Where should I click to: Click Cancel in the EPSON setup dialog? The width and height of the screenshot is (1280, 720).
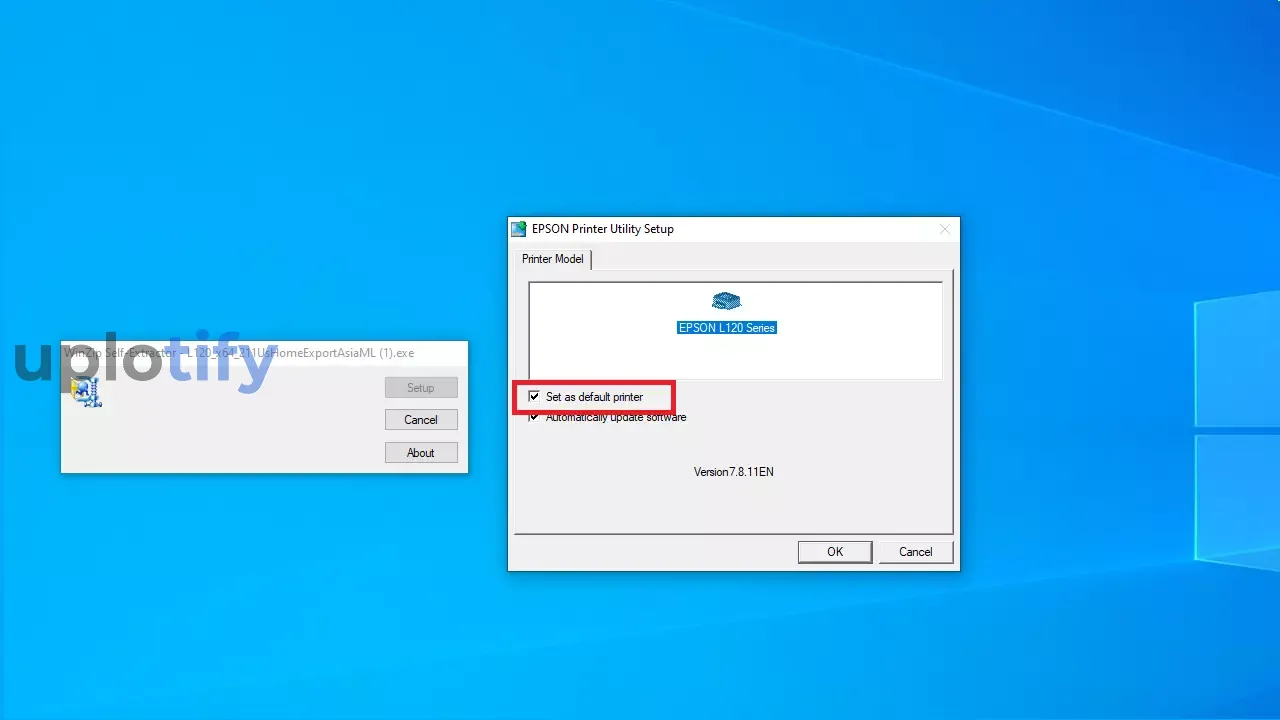pyautogui.click(x=916, y=552)
